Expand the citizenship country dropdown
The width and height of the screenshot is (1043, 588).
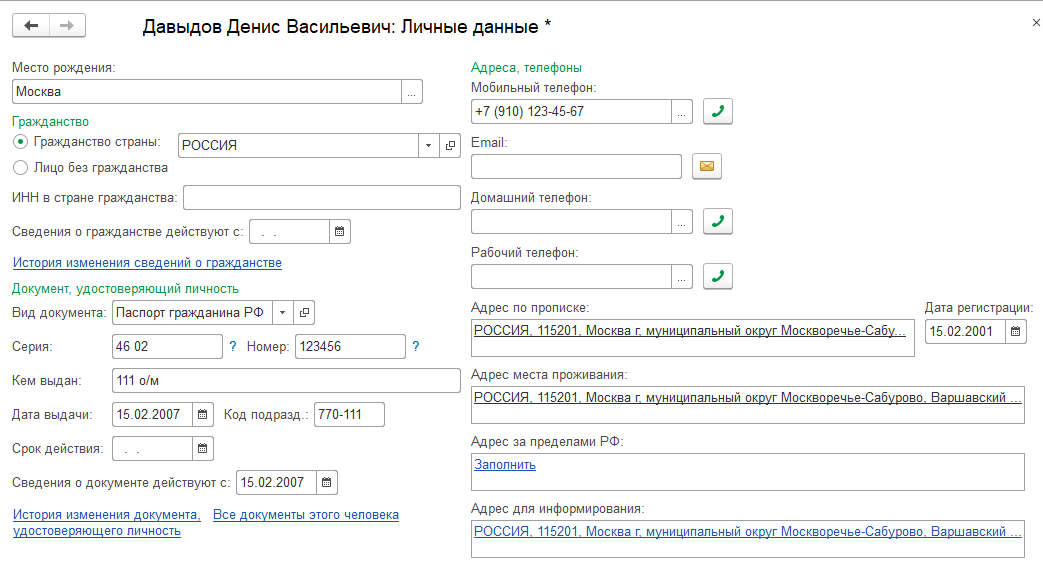428,145
